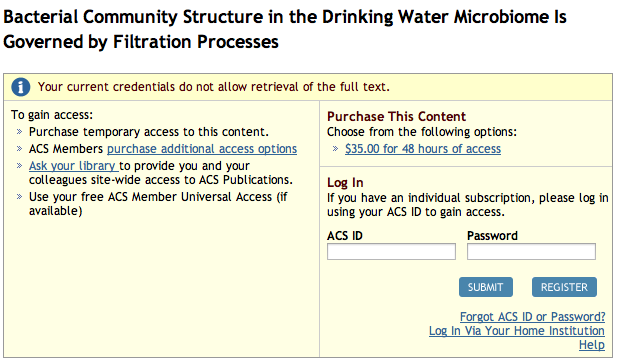The width and height of the screenshot is (619, 362).
Task: Choose $35.00 for 48 hours of access
Action: pyautogui.click(x=423, y=149)
